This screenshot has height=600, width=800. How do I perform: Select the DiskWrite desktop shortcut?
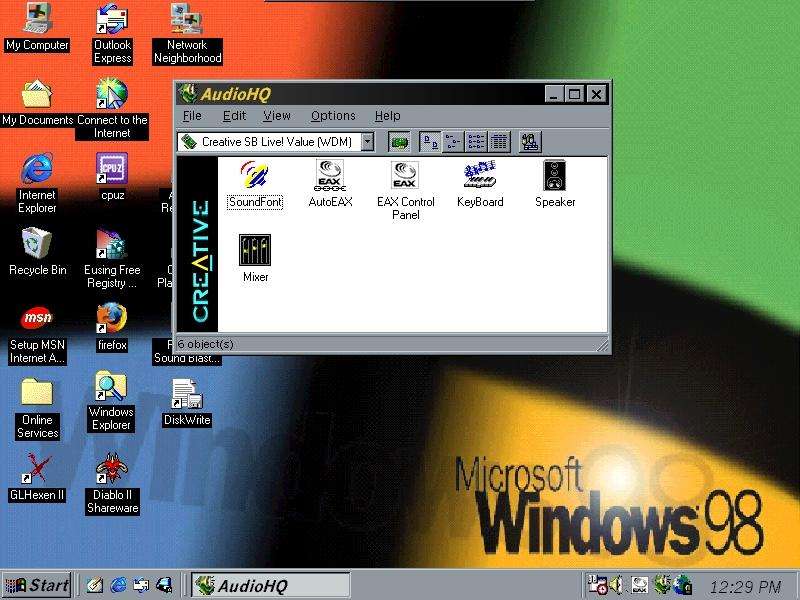click(187, 403)
